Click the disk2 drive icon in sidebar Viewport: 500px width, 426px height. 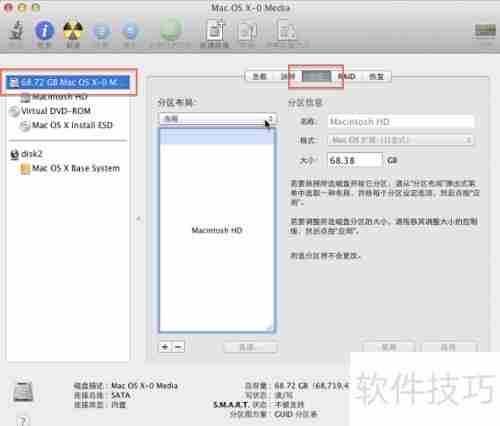coord(14,154)
